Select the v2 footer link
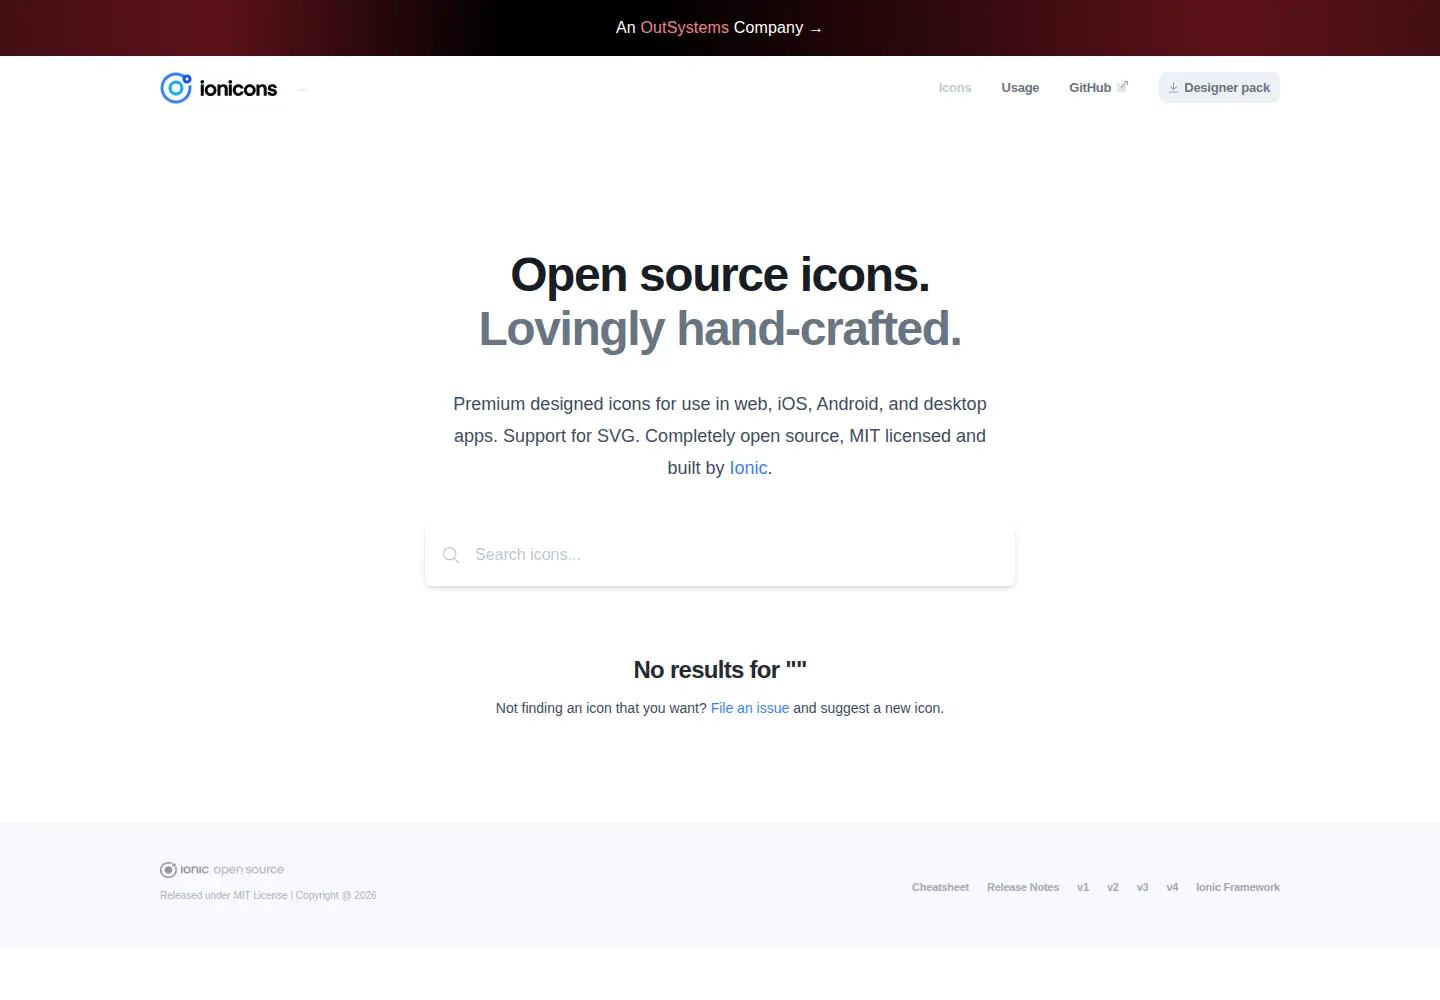Image resolution: width=1440 pixels, height=1000 pixels. 1113,887
